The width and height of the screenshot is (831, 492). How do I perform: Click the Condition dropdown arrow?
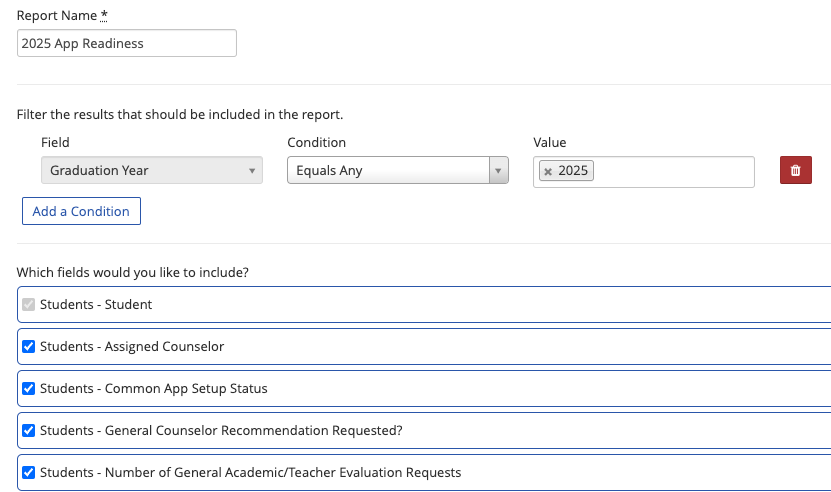(498, 171)
